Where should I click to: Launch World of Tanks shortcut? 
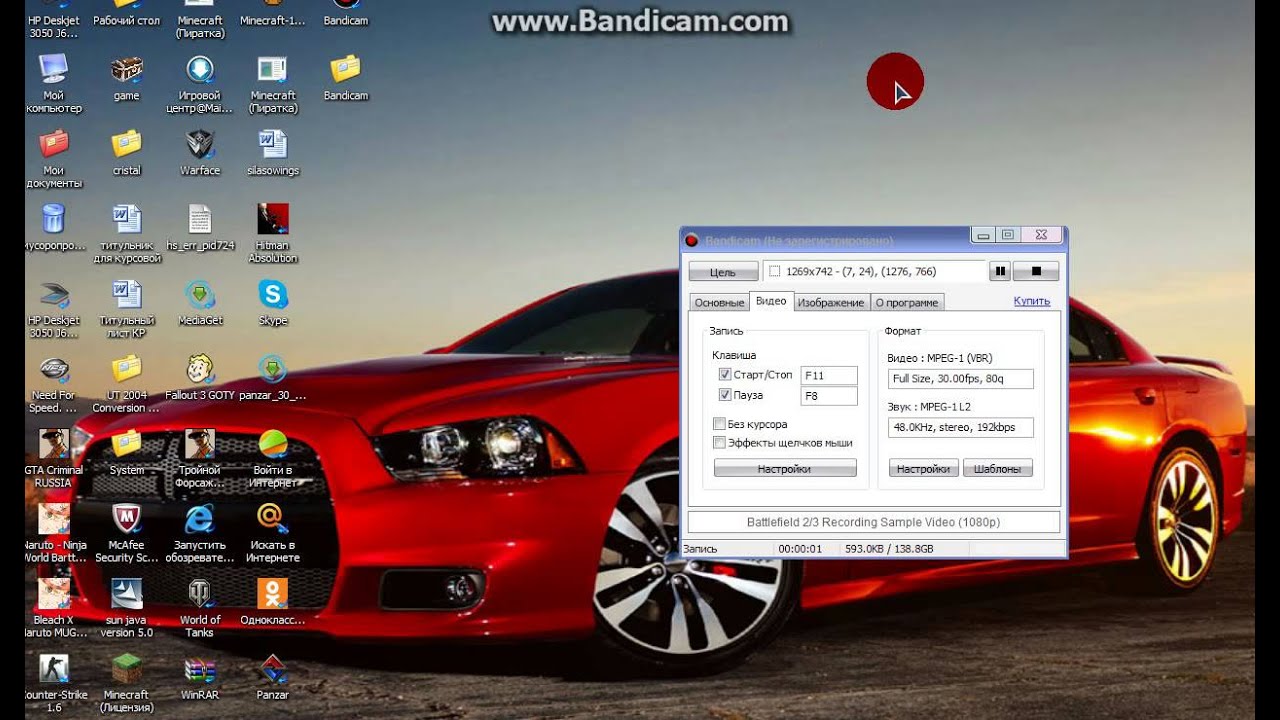(200, 608)
